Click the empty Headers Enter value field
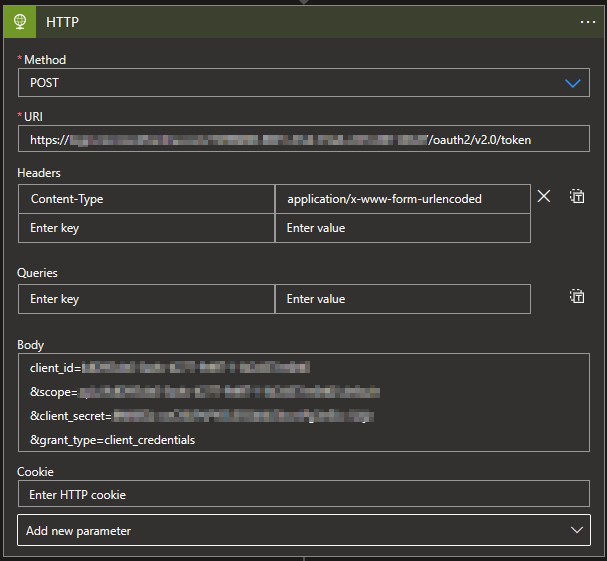 coord(403,228)
